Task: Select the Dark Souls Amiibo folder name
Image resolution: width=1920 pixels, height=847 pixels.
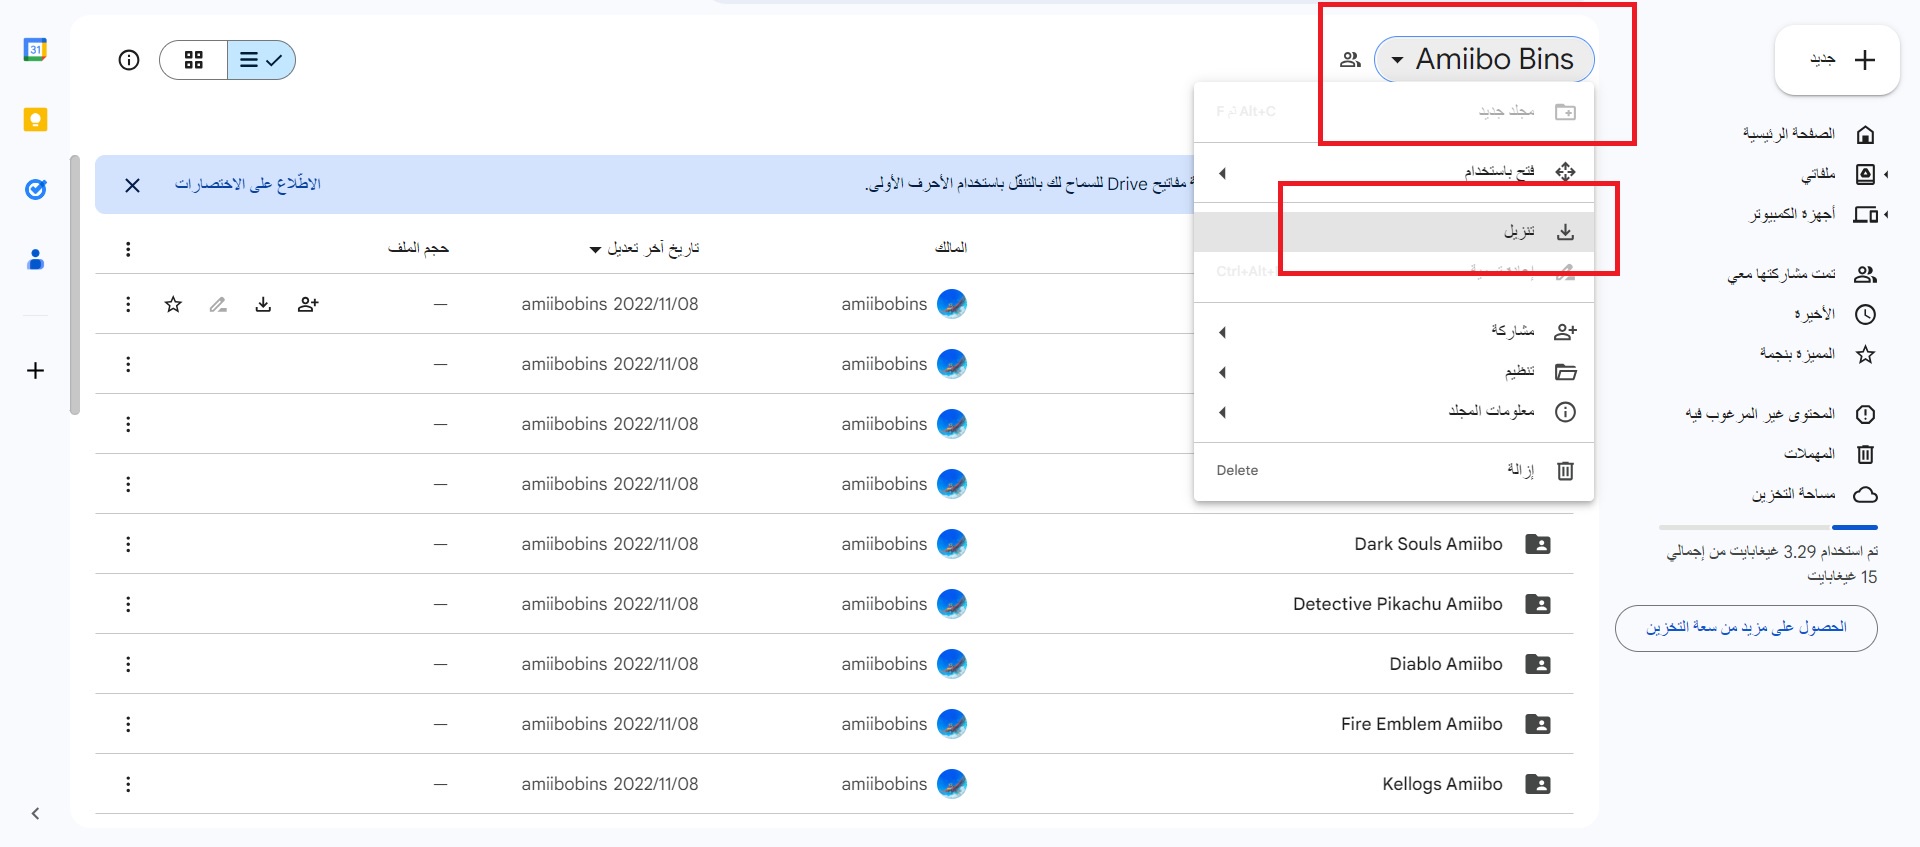Action: point(1428,544)
